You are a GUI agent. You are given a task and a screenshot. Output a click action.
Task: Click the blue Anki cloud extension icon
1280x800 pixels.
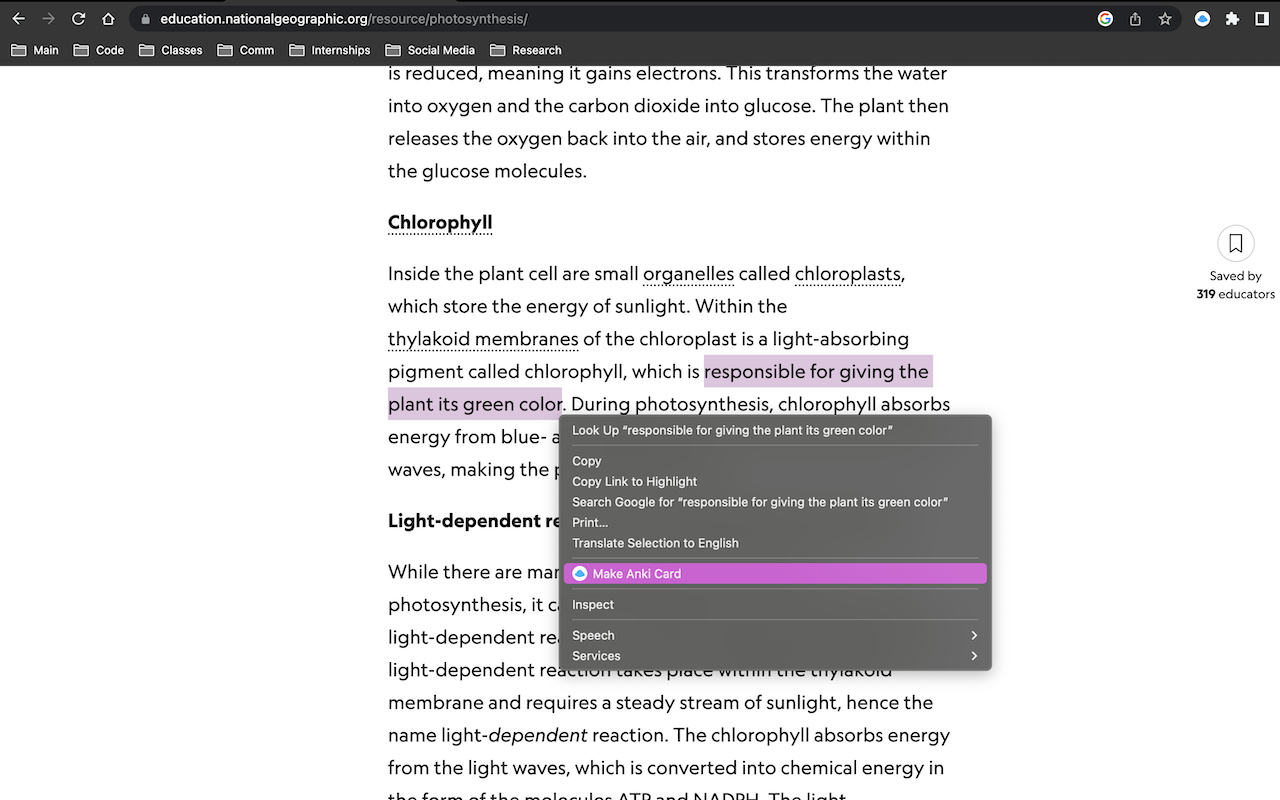coord(1202,18)
